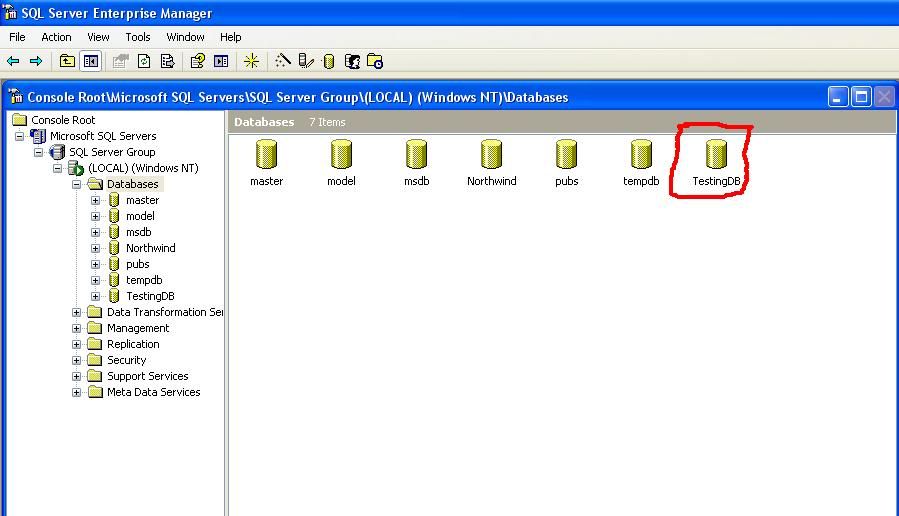The height and width of the screenshot is (516, 899).
Task: Click the Back arrow in toolbar
Action: click(x=13, y=61)
